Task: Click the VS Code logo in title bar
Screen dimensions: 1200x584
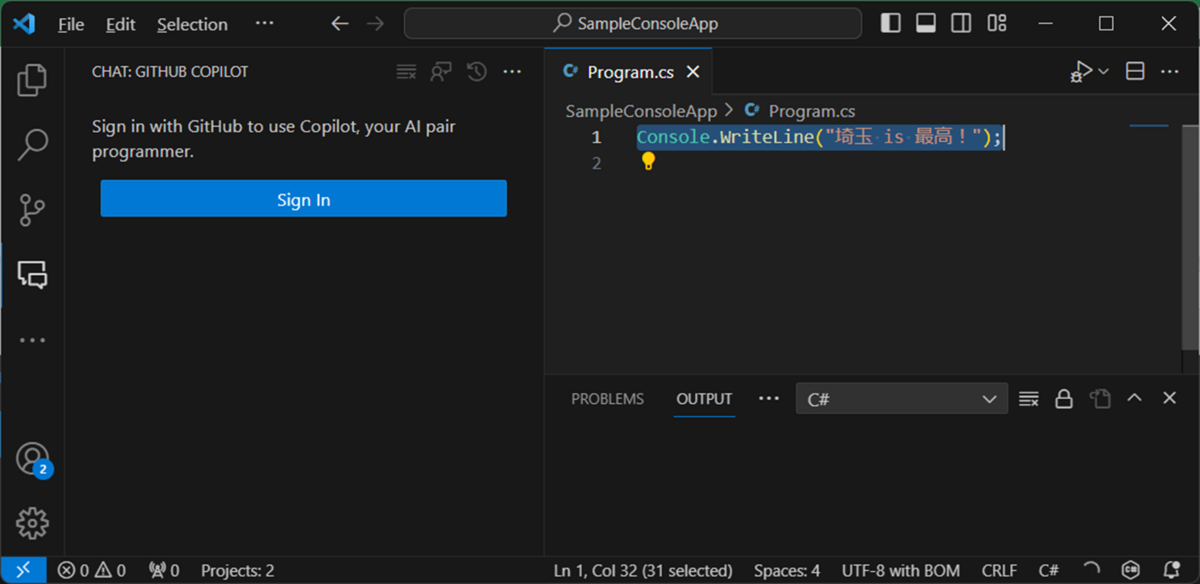Action: (x=24, y=24)
